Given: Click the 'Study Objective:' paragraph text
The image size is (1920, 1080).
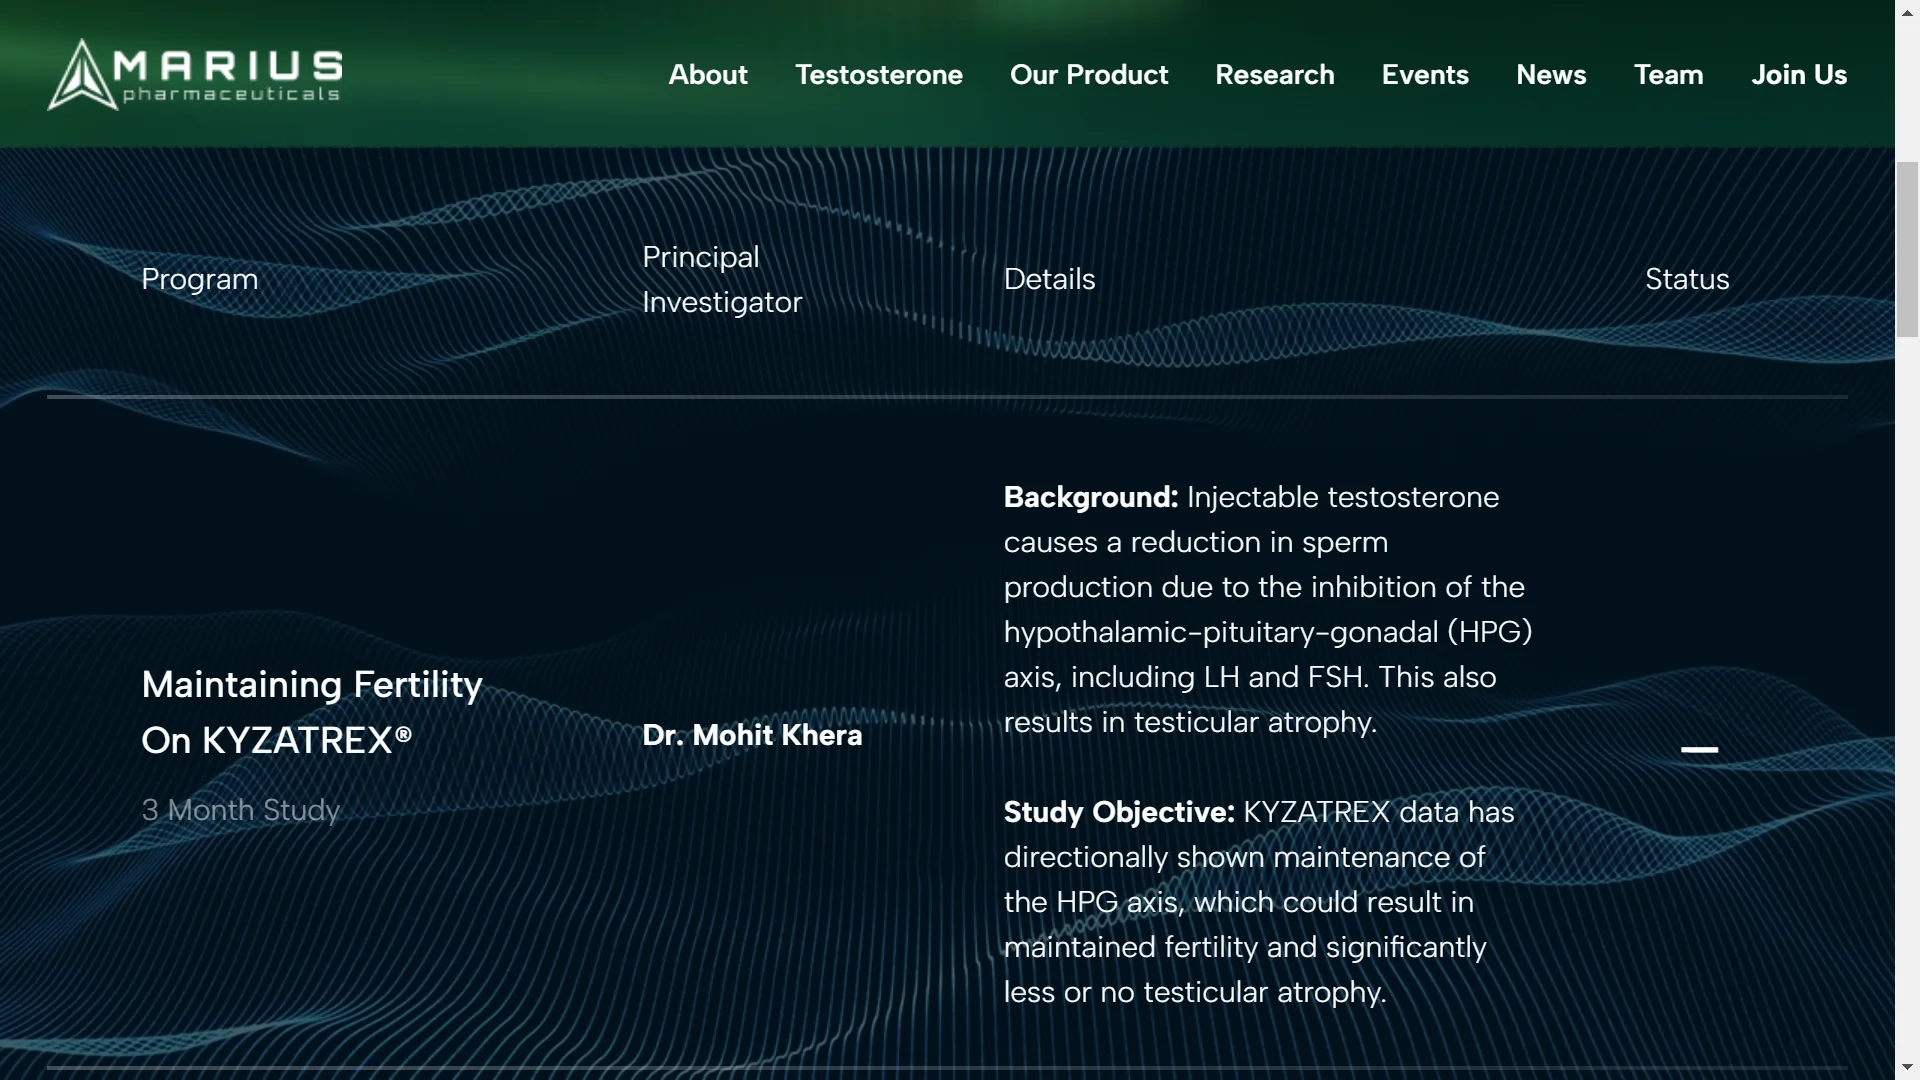Looking at the screenshot, I should pyautogui.click(x=1259, y=902).
